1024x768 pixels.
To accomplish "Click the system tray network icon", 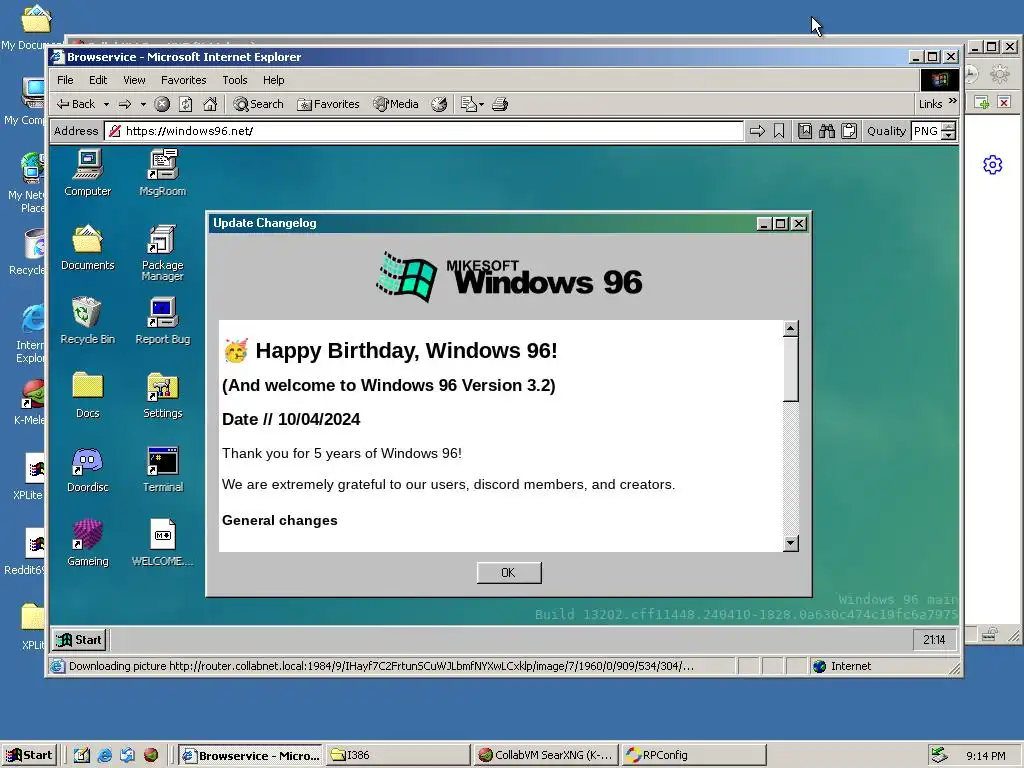I will coord(939,755).
